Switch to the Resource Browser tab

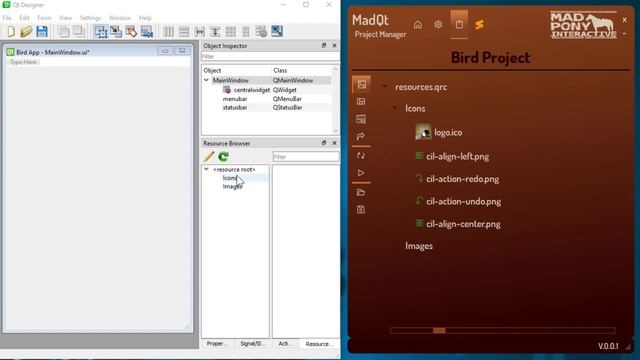pyautogui.click(x=319, y=344)
